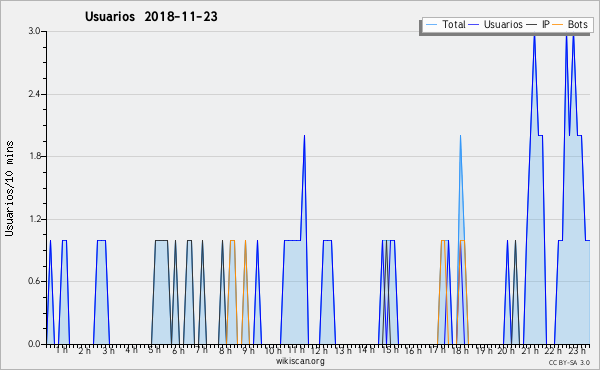Click the peak of 2 users near 11 h
Screen dimensions: 600x370
304,135
